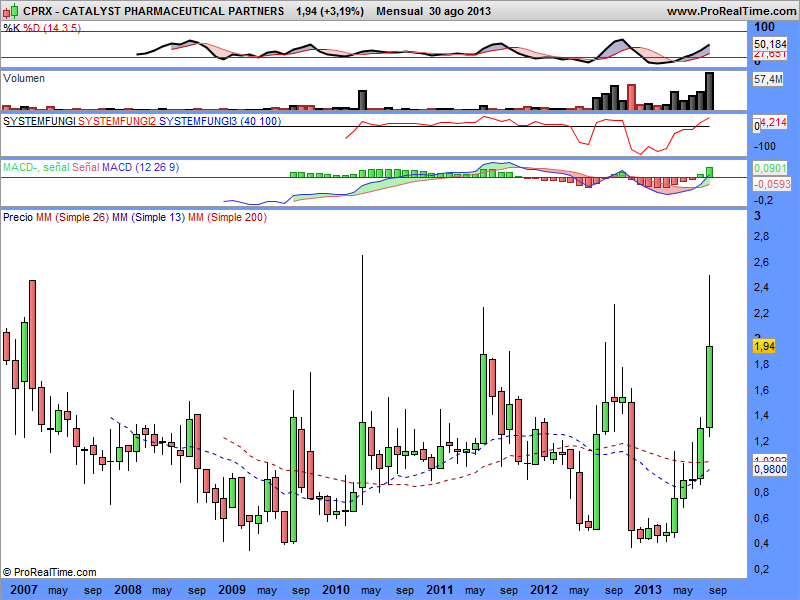This screenshot has height=600, width=800.
Task: Click the black SYSTEMFUNGI indicator label
Action: pos(39,121)
